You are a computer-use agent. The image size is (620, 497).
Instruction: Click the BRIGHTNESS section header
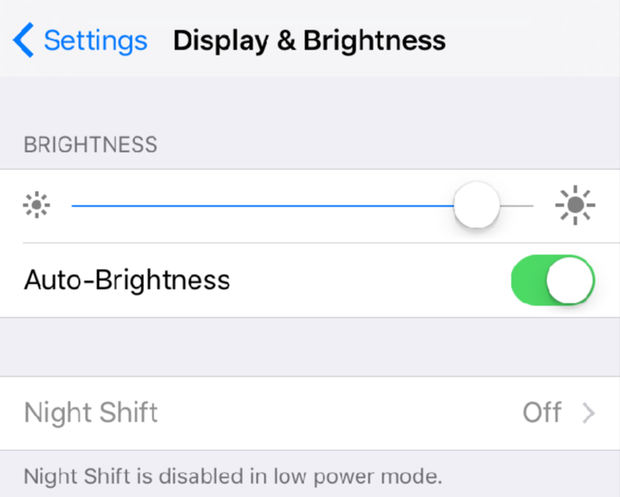coord(91,144)
